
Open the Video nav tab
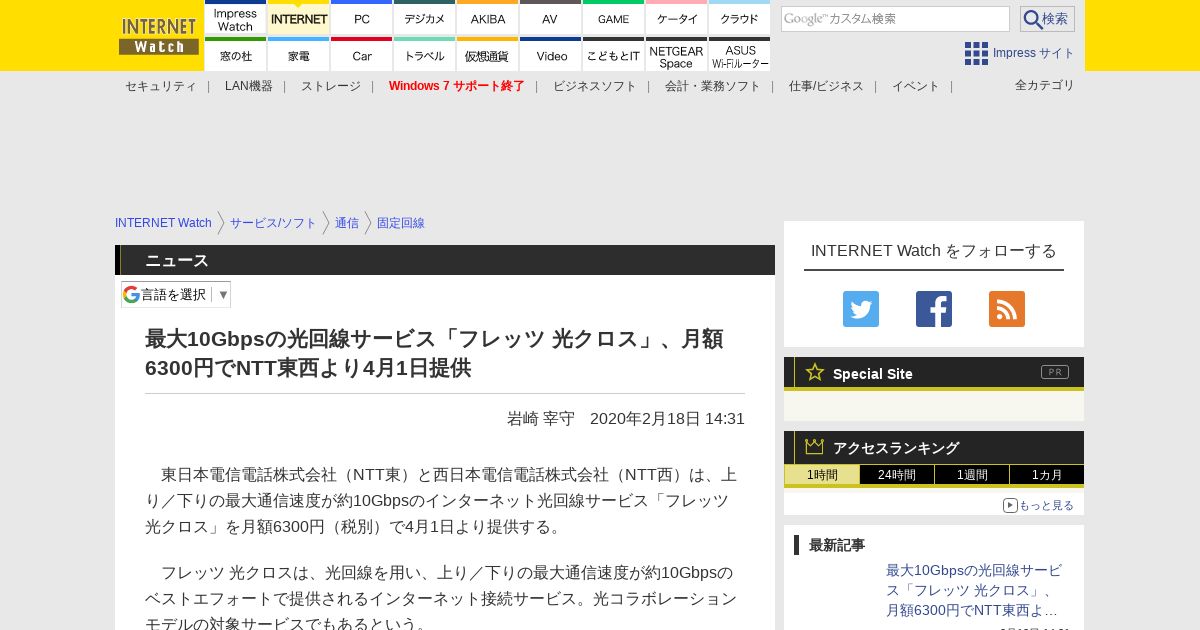pos(551,54)
